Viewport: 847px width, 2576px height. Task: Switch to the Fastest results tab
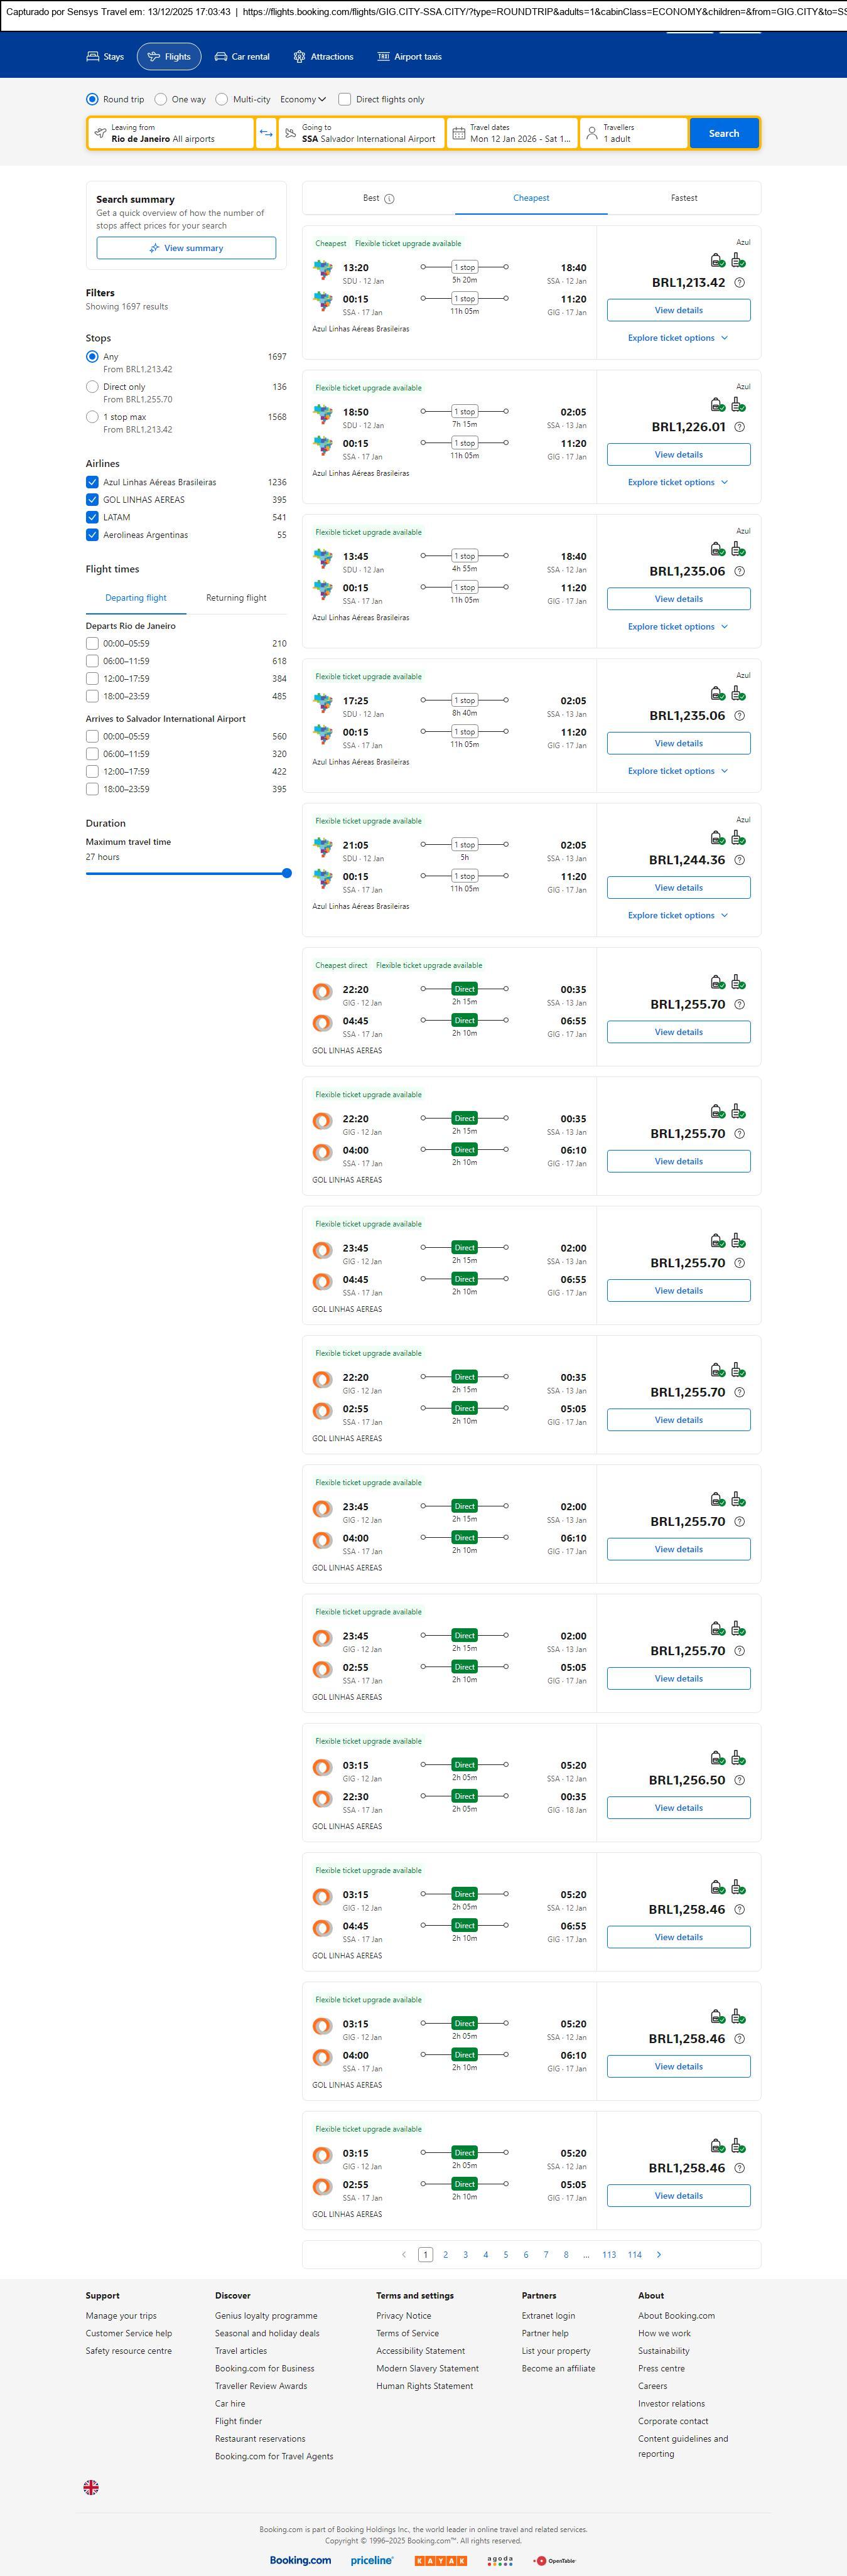coord(684,198)
